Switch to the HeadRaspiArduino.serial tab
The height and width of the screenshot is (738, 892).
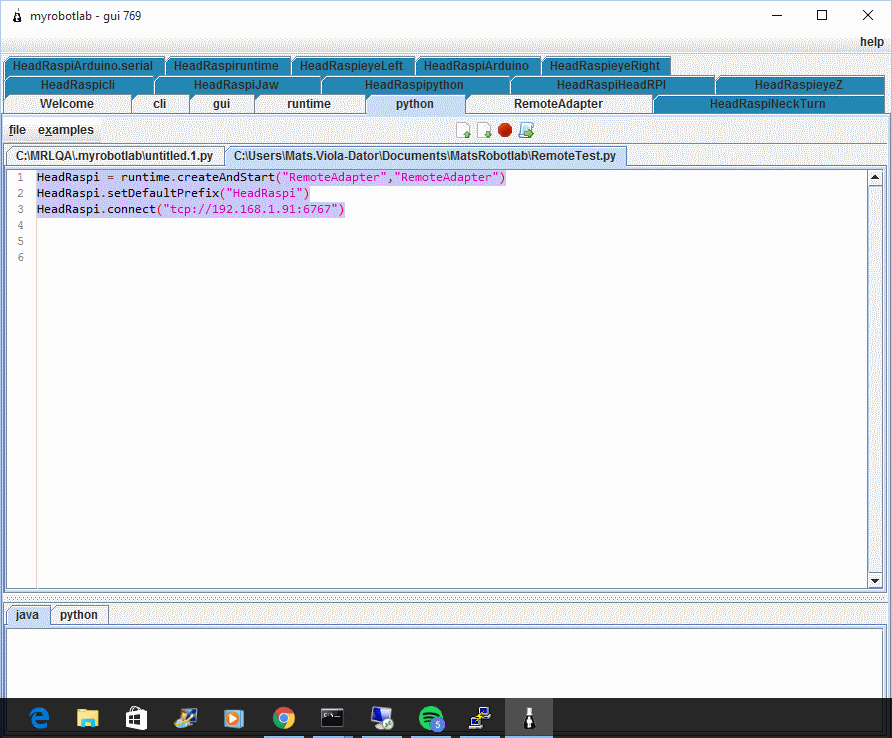(83, 66)
